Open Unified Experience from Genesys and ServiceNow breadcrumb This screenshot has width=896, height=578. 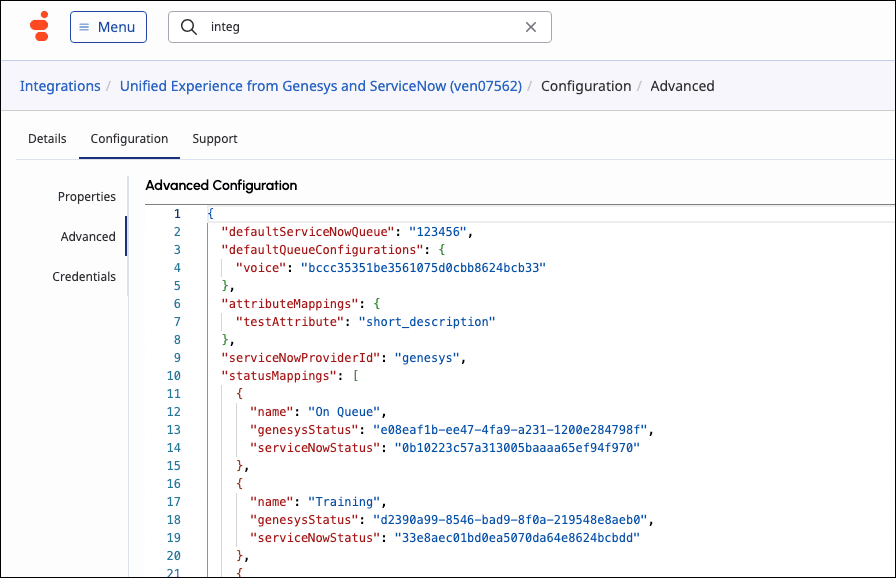[321, 86]
